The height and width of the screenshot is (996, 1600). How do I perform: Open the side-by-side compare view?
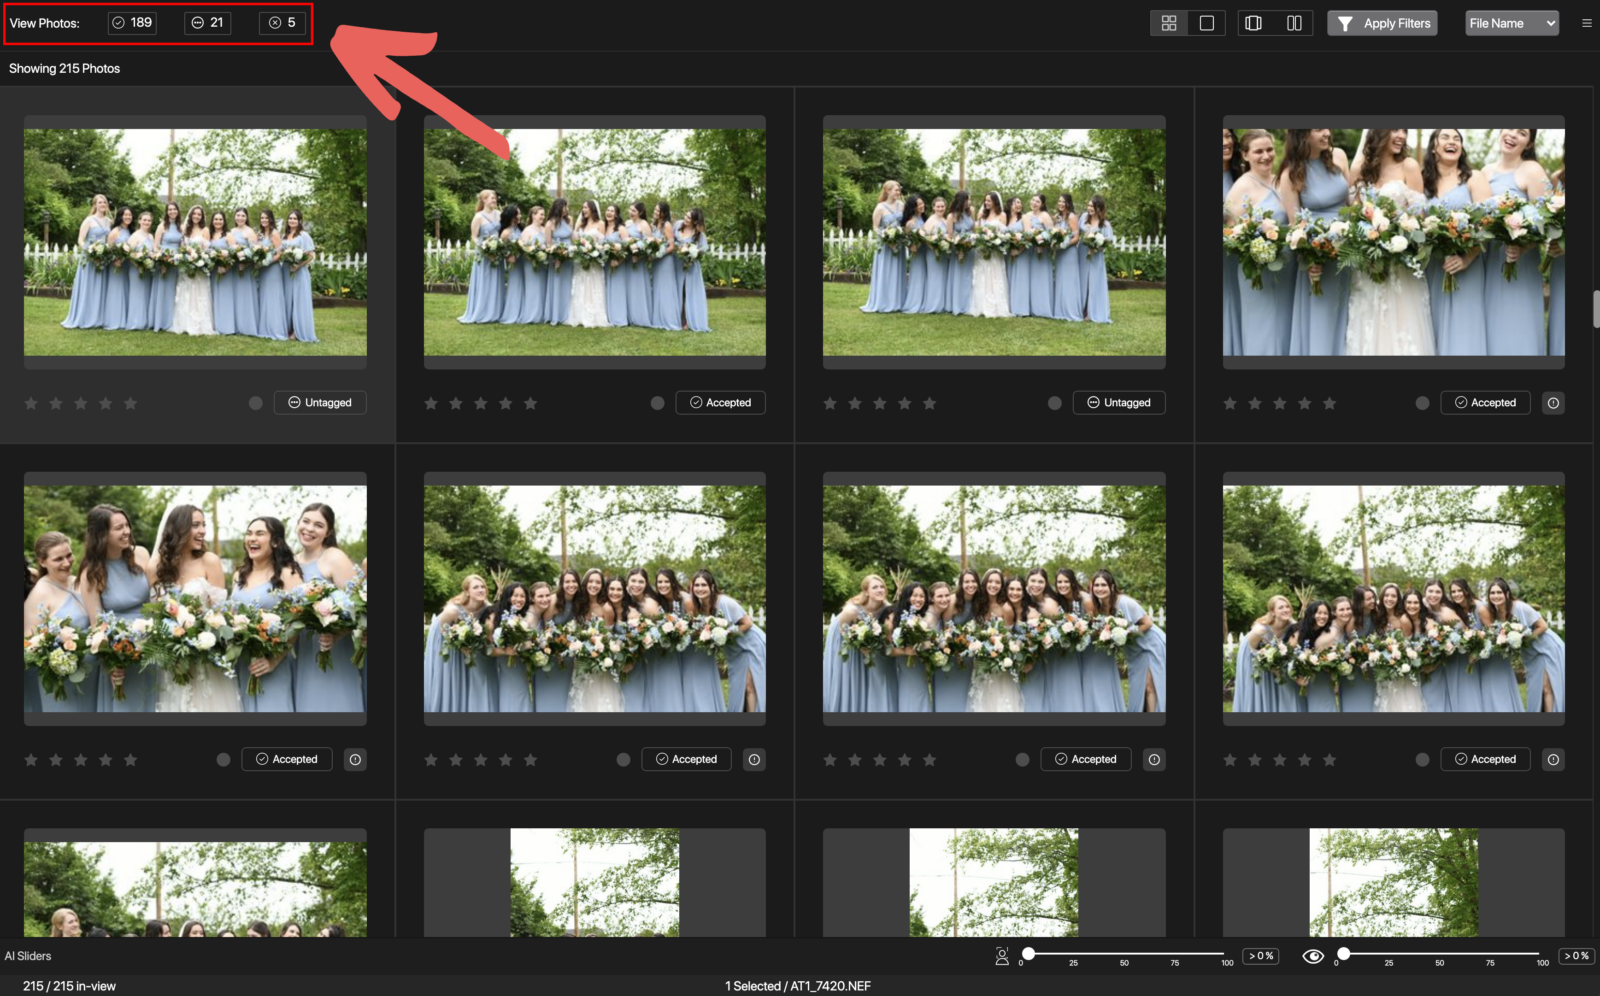pos(1293,22)
